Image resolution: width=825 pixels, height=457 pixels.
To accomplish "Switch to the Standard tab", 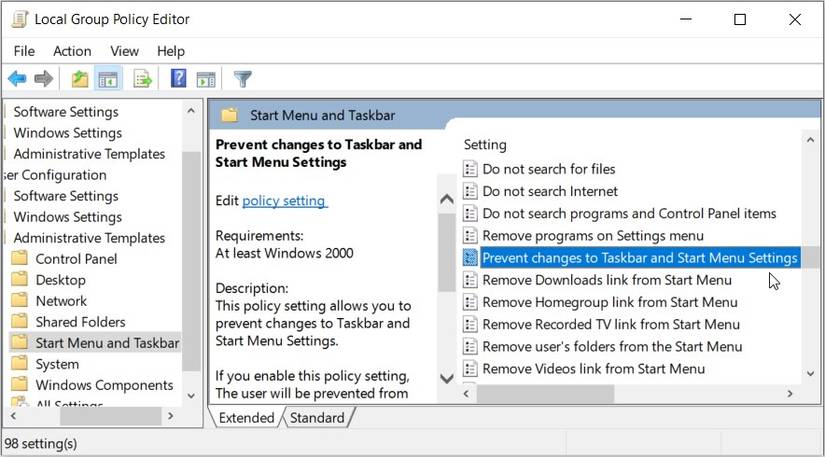I will tap(317, 418).
